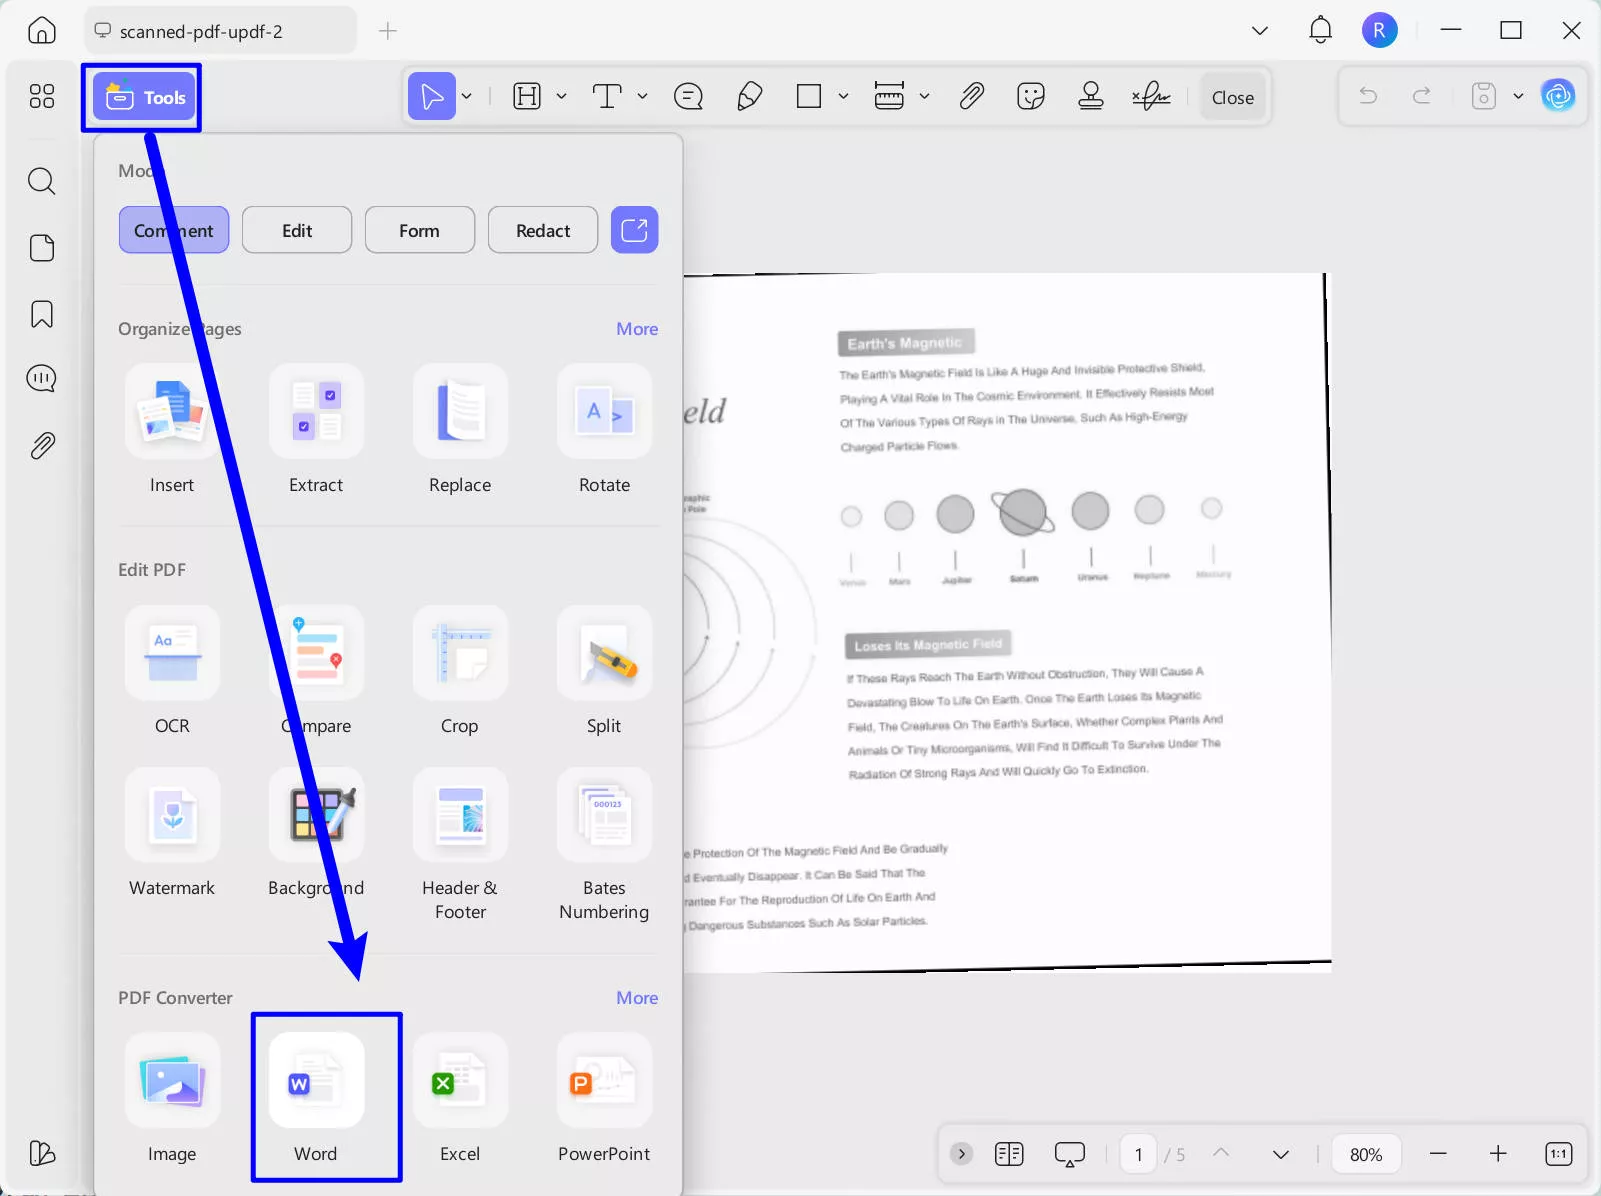Expand the shape tool dropdown
Image resolution: width=1601 pixels, height=1196 pixels.
coord(842,96)
